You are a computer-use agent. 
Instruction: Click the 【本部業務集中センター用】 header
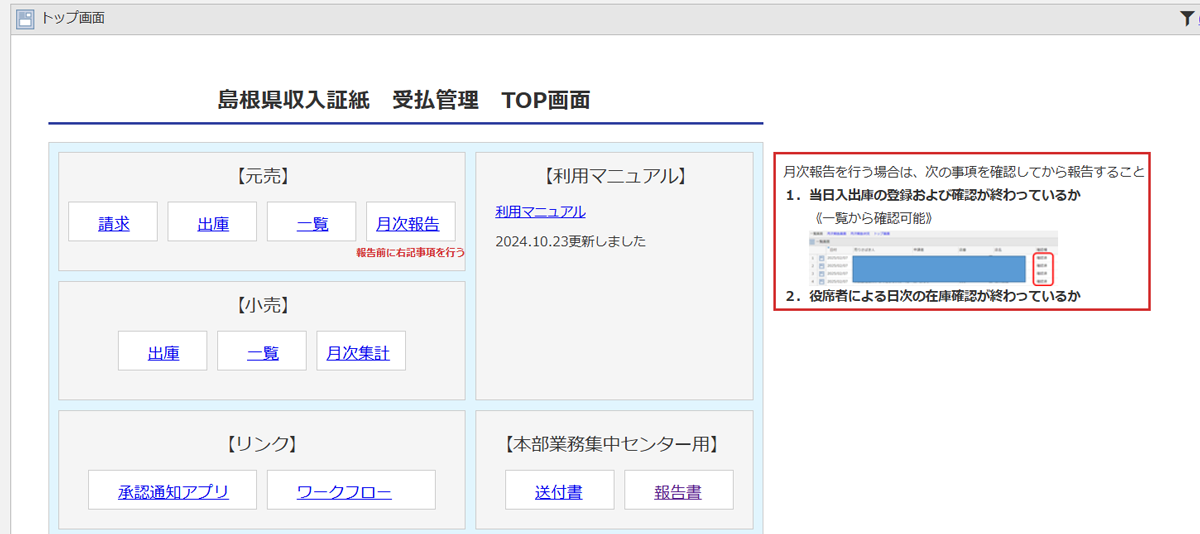pyautogui.click(x=614, y=444)
